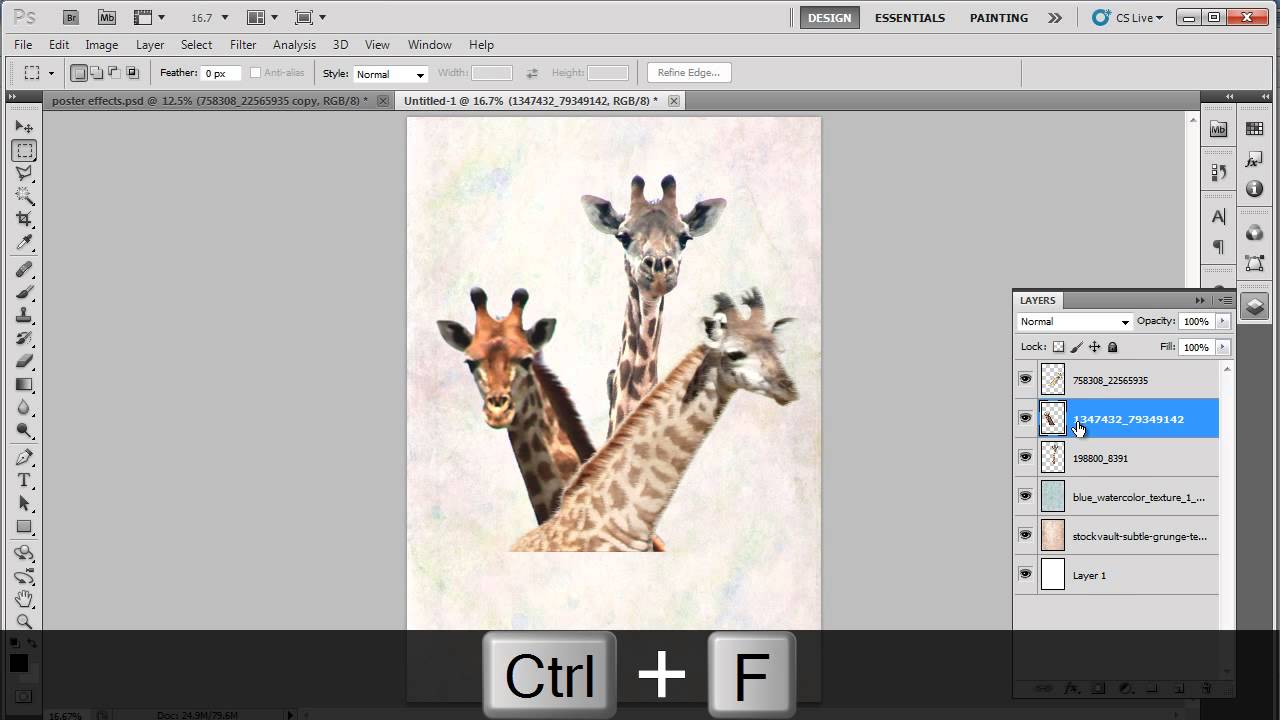Open the Info panel icon
The width and height of the screenshot is (1280, 720).
coord(1254,189)
